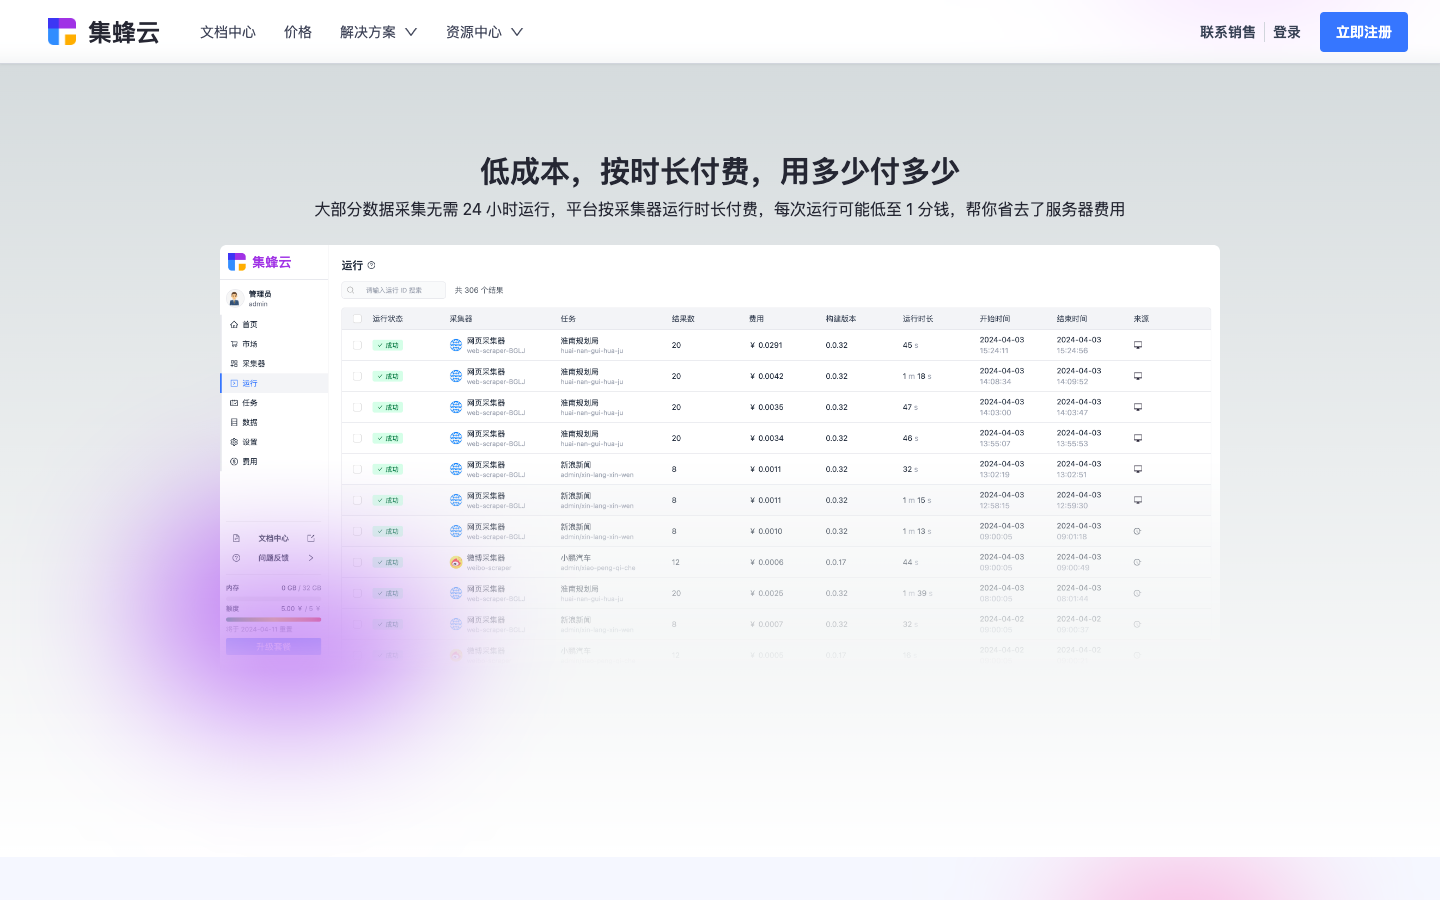This screenshot has height=900, width=1440.
Task: Check the box for the ¥ 0.0035 run
Action: pyautogui.click(x=357, y=407)
